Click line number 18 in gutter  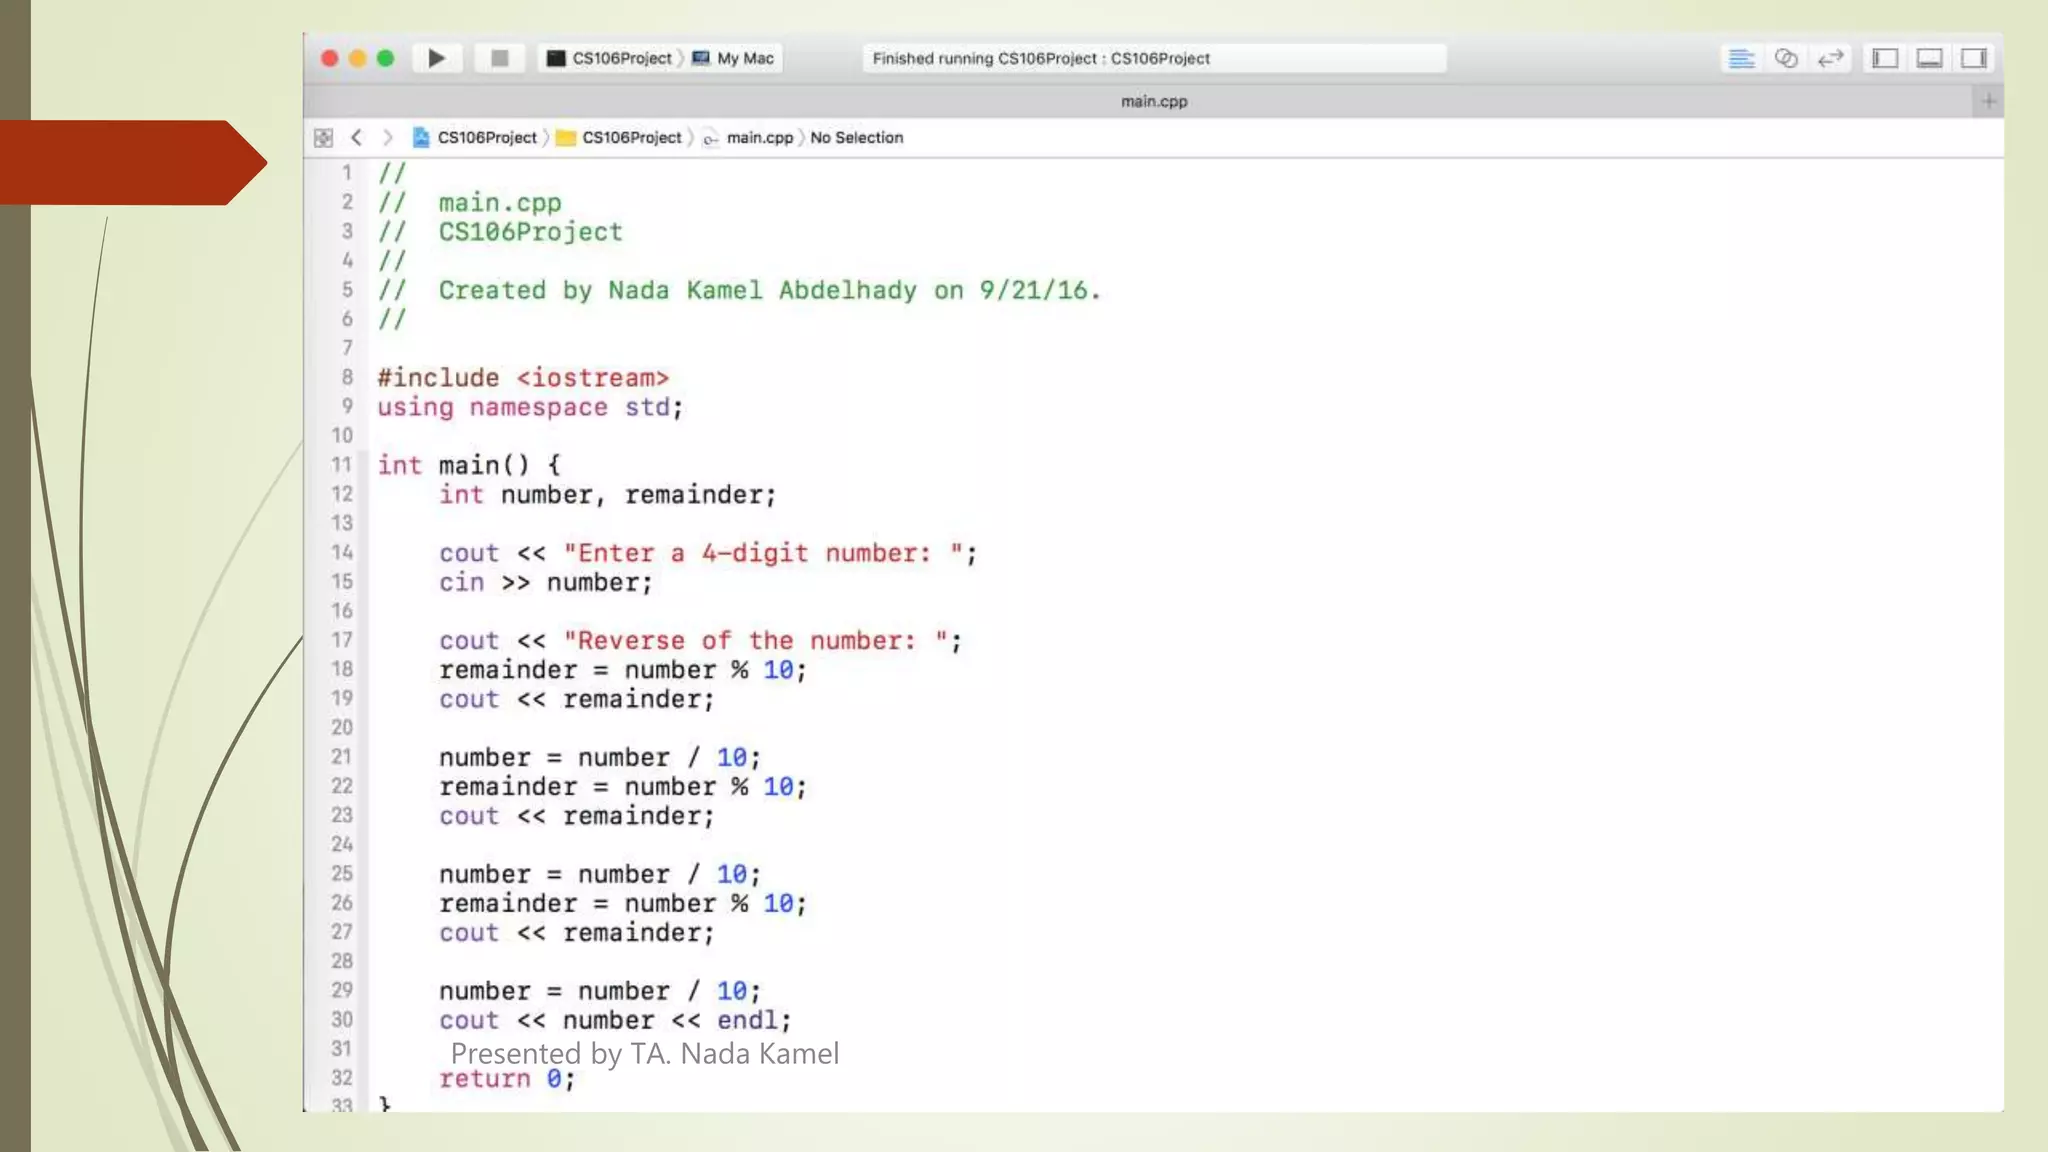(342, 669)
